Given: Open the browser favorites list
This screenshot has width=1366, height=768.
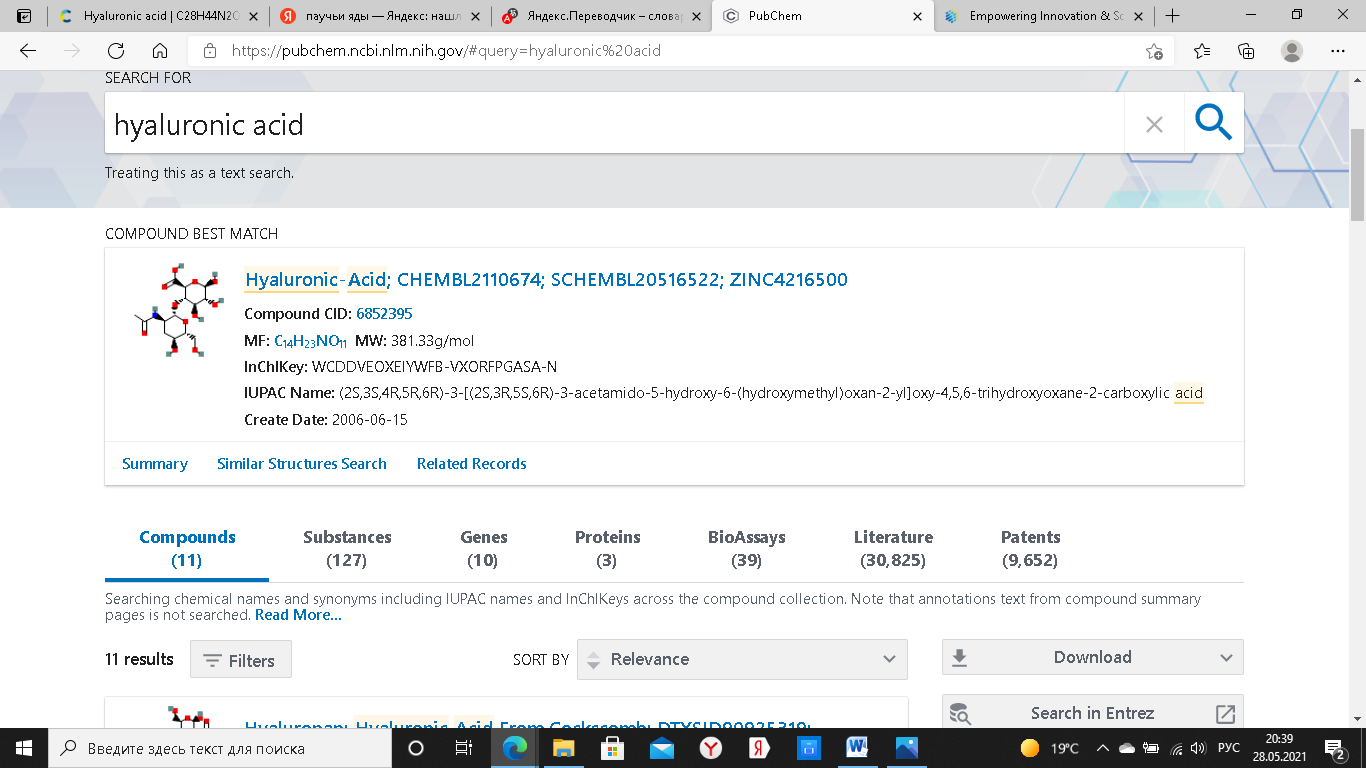Looking at the screenshot, I should coord(1202,51).
